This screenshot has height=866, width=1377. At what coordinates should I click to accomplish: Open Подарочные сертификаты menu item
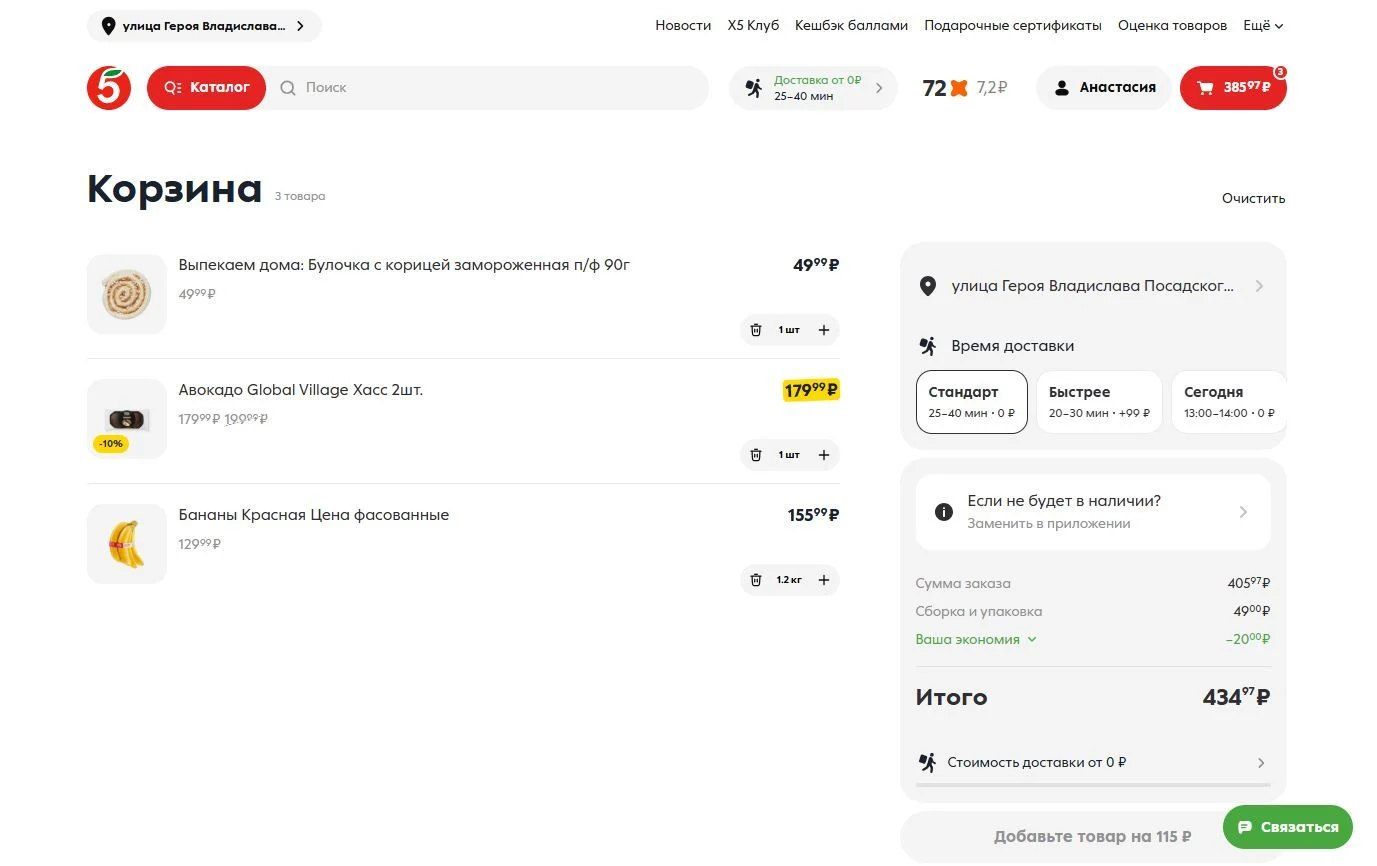pyautogui.click(x=1013, y=26)
